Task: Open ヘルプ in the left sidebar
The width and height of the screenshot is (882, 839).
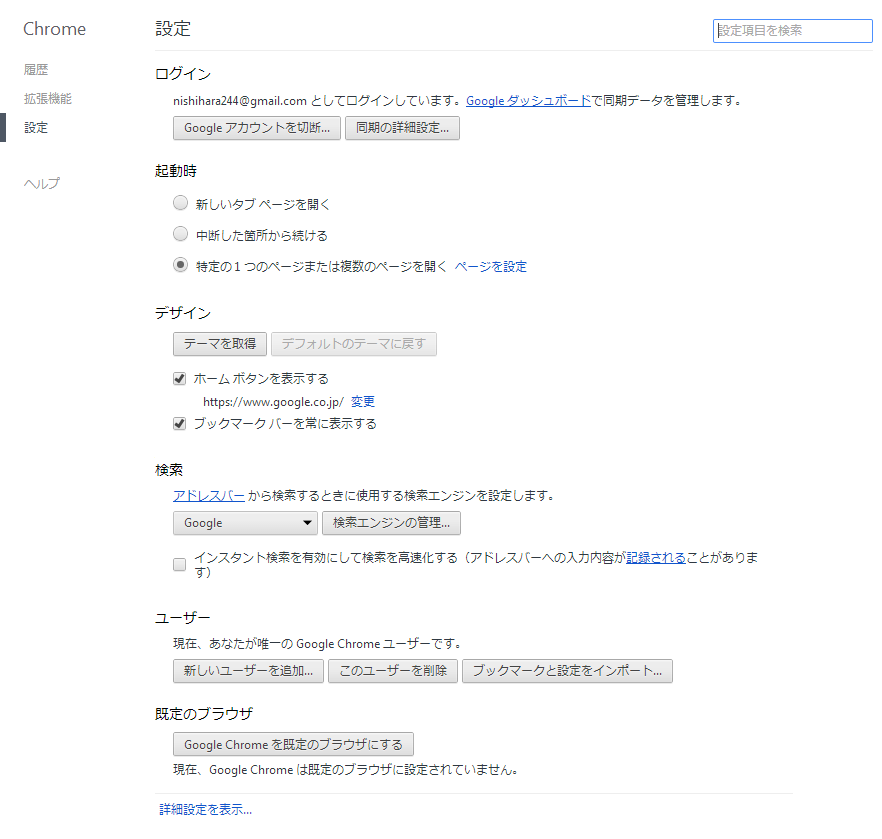Action: click(42, 183)
